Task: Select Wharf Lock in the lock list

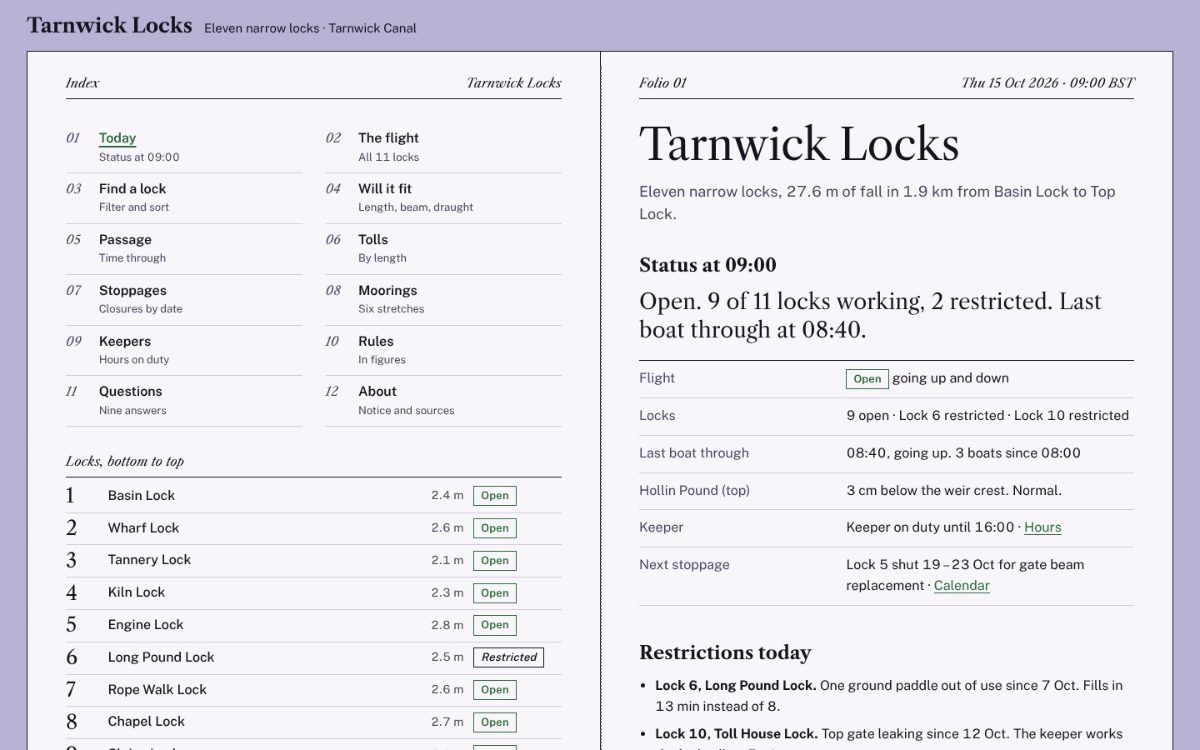Action: pyautogui.click(x=313, y=528)
